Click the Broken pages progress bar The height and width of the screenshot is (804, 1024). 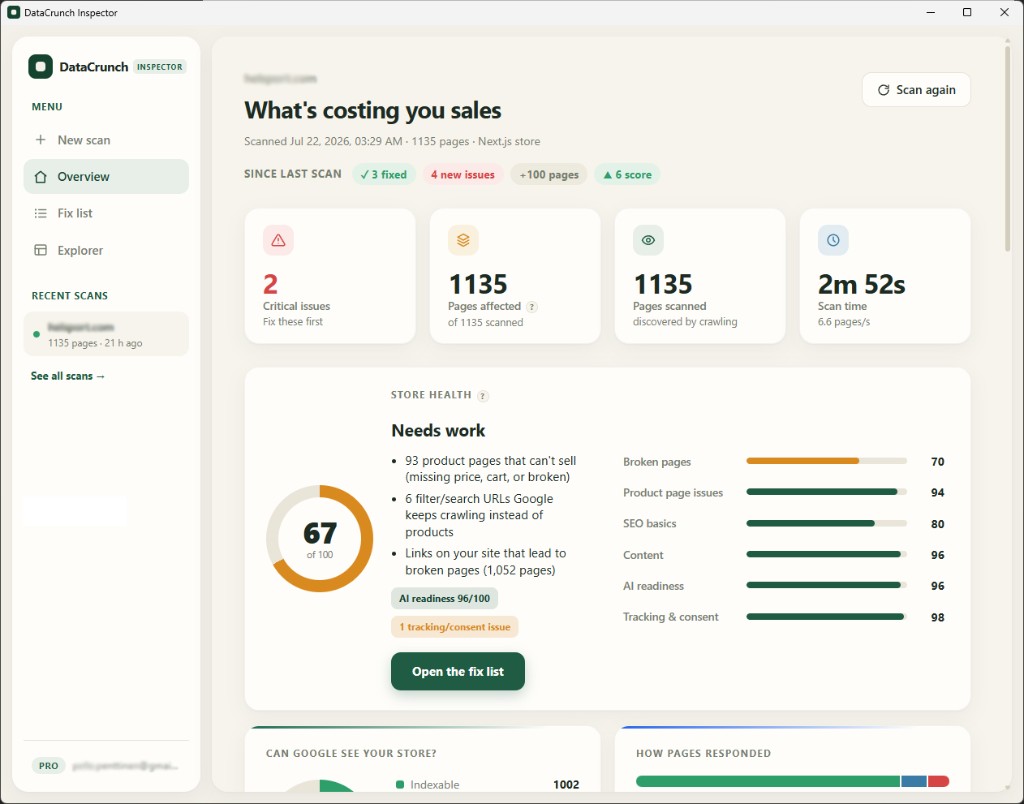[x=826, y=461]
